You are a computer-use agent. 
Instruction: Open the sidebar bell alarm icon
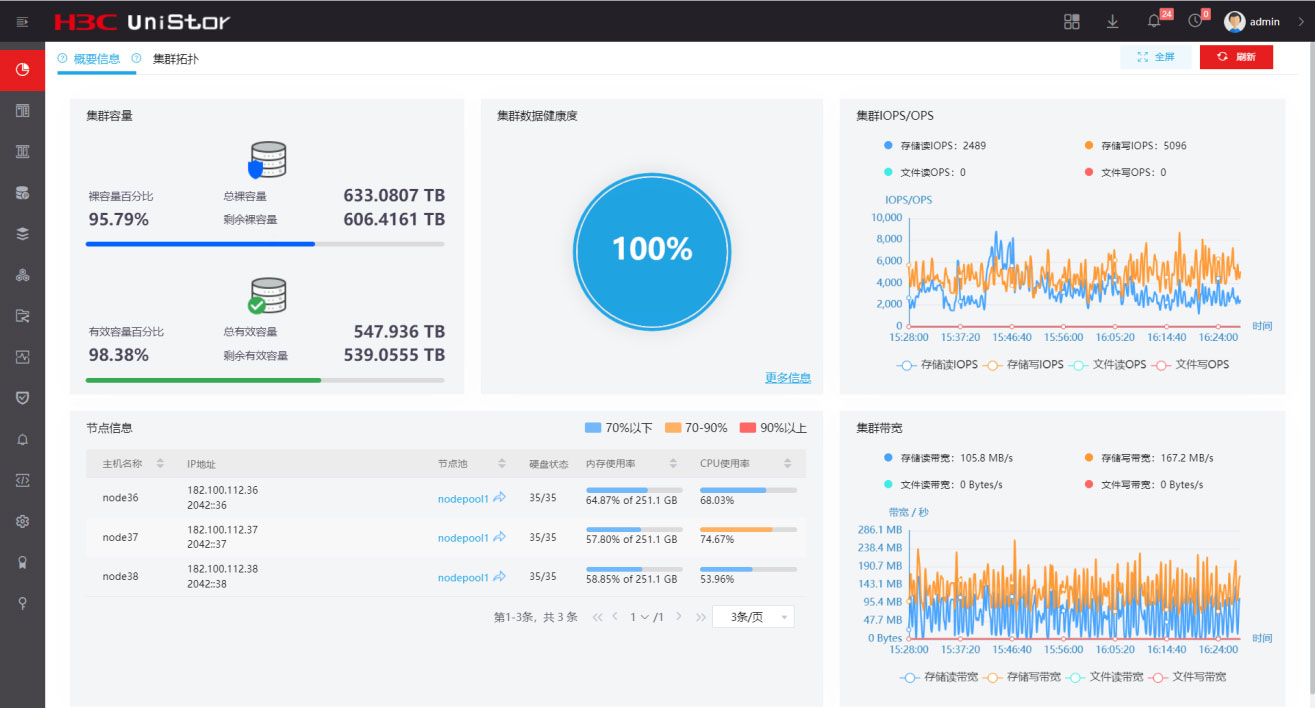click(22, 439)
